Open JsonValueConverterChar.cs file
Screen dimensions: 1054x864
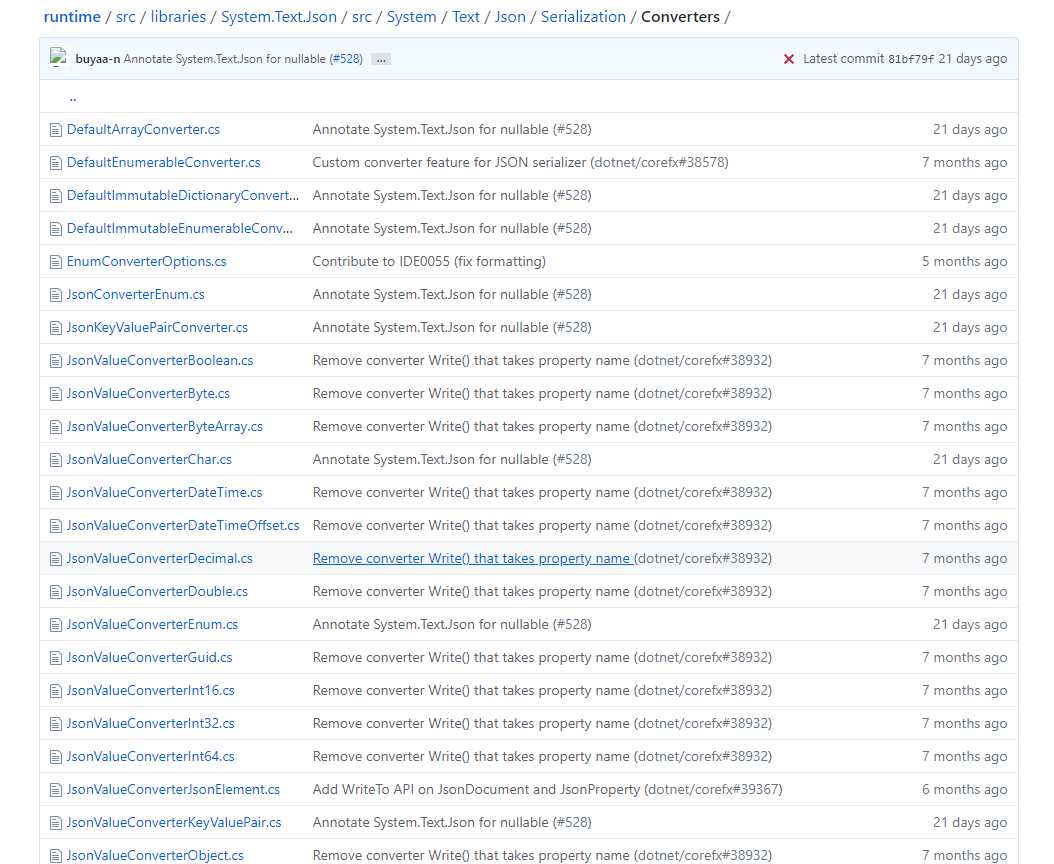coord(149,459)
